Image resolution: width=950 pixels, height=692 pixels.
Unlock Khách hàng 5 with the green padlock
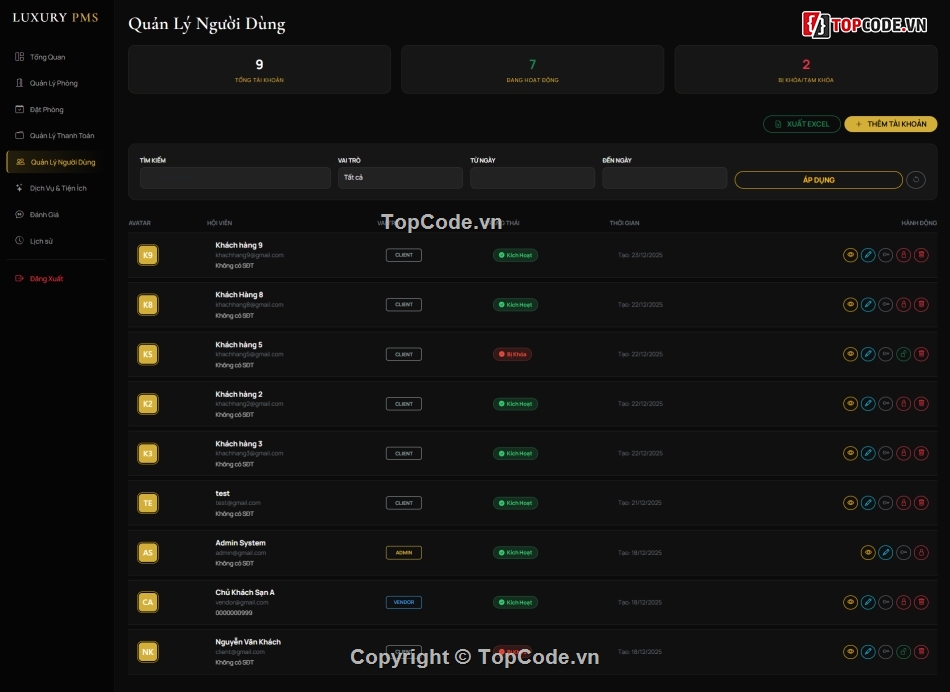click(904, 354)
